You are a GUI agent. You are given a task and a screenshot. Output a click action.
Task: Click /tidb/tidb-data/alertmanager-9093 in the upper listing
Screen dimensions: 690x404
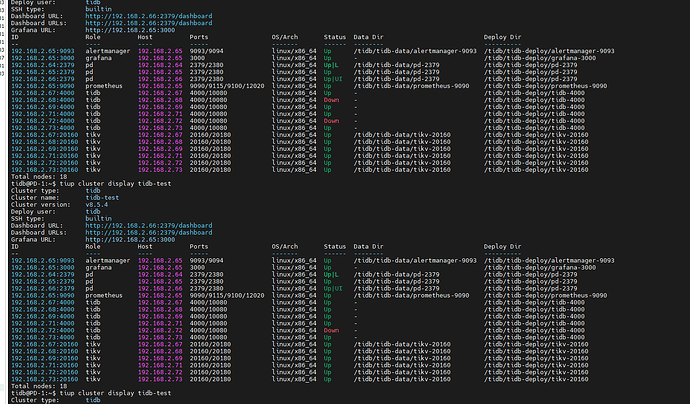tap(415, 51)
